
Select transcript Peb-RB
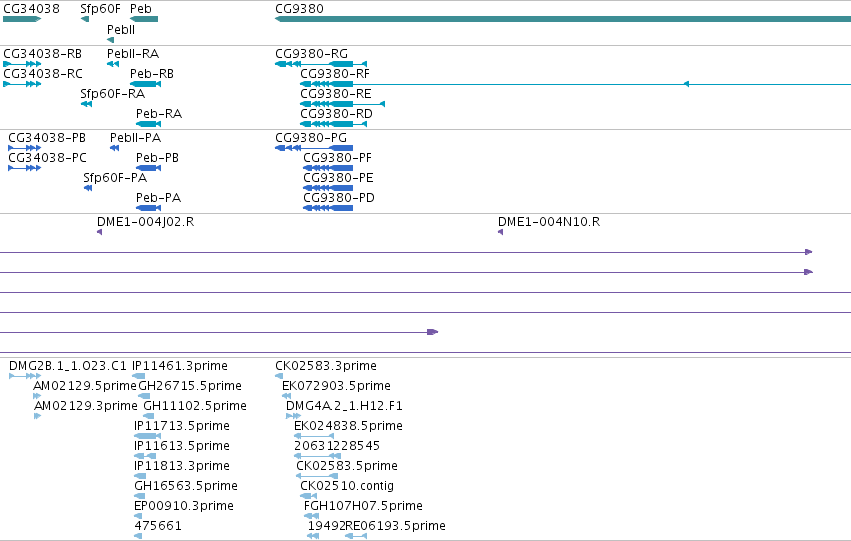152,74
